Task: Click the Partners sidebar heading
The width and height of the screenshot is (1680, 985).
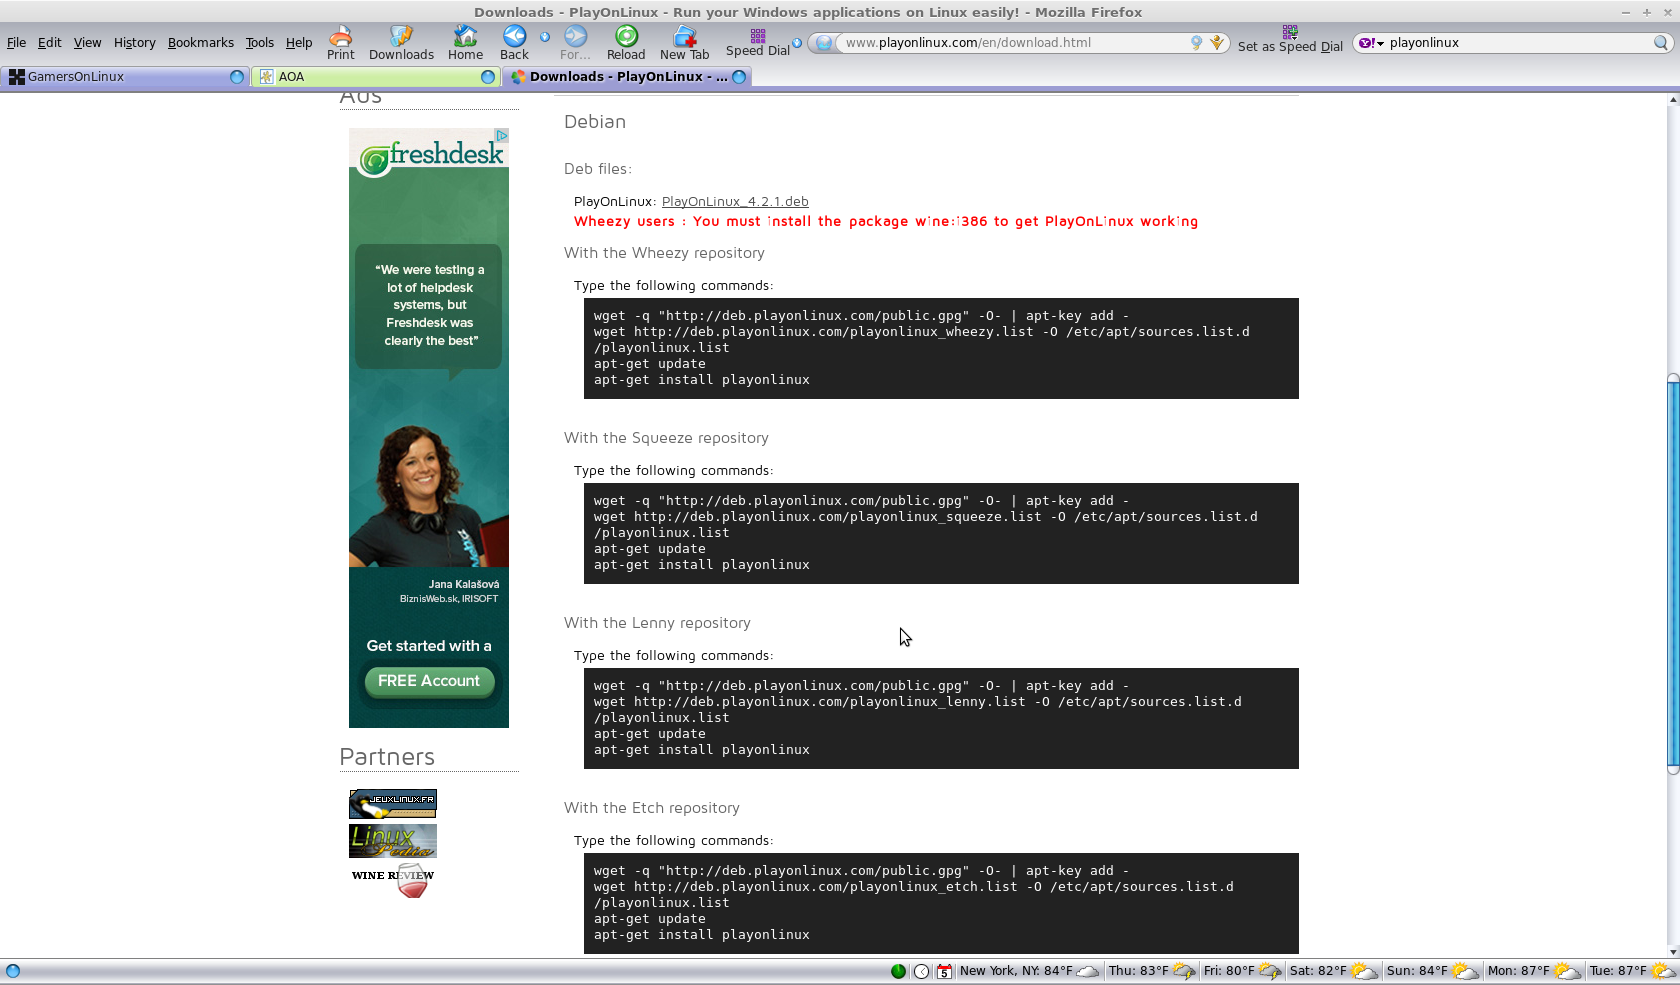Action: point(387,757)
